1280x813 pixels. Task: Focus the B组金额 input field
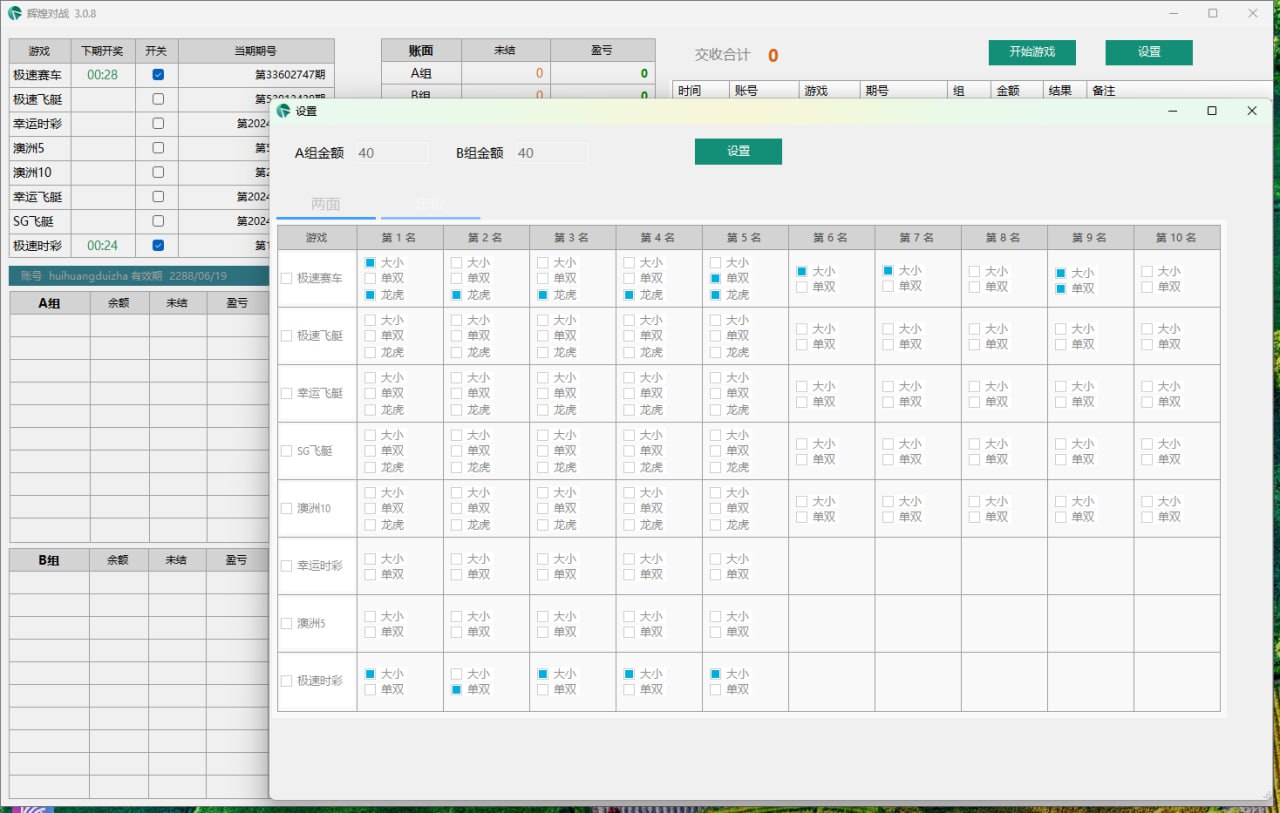[550, 153]
